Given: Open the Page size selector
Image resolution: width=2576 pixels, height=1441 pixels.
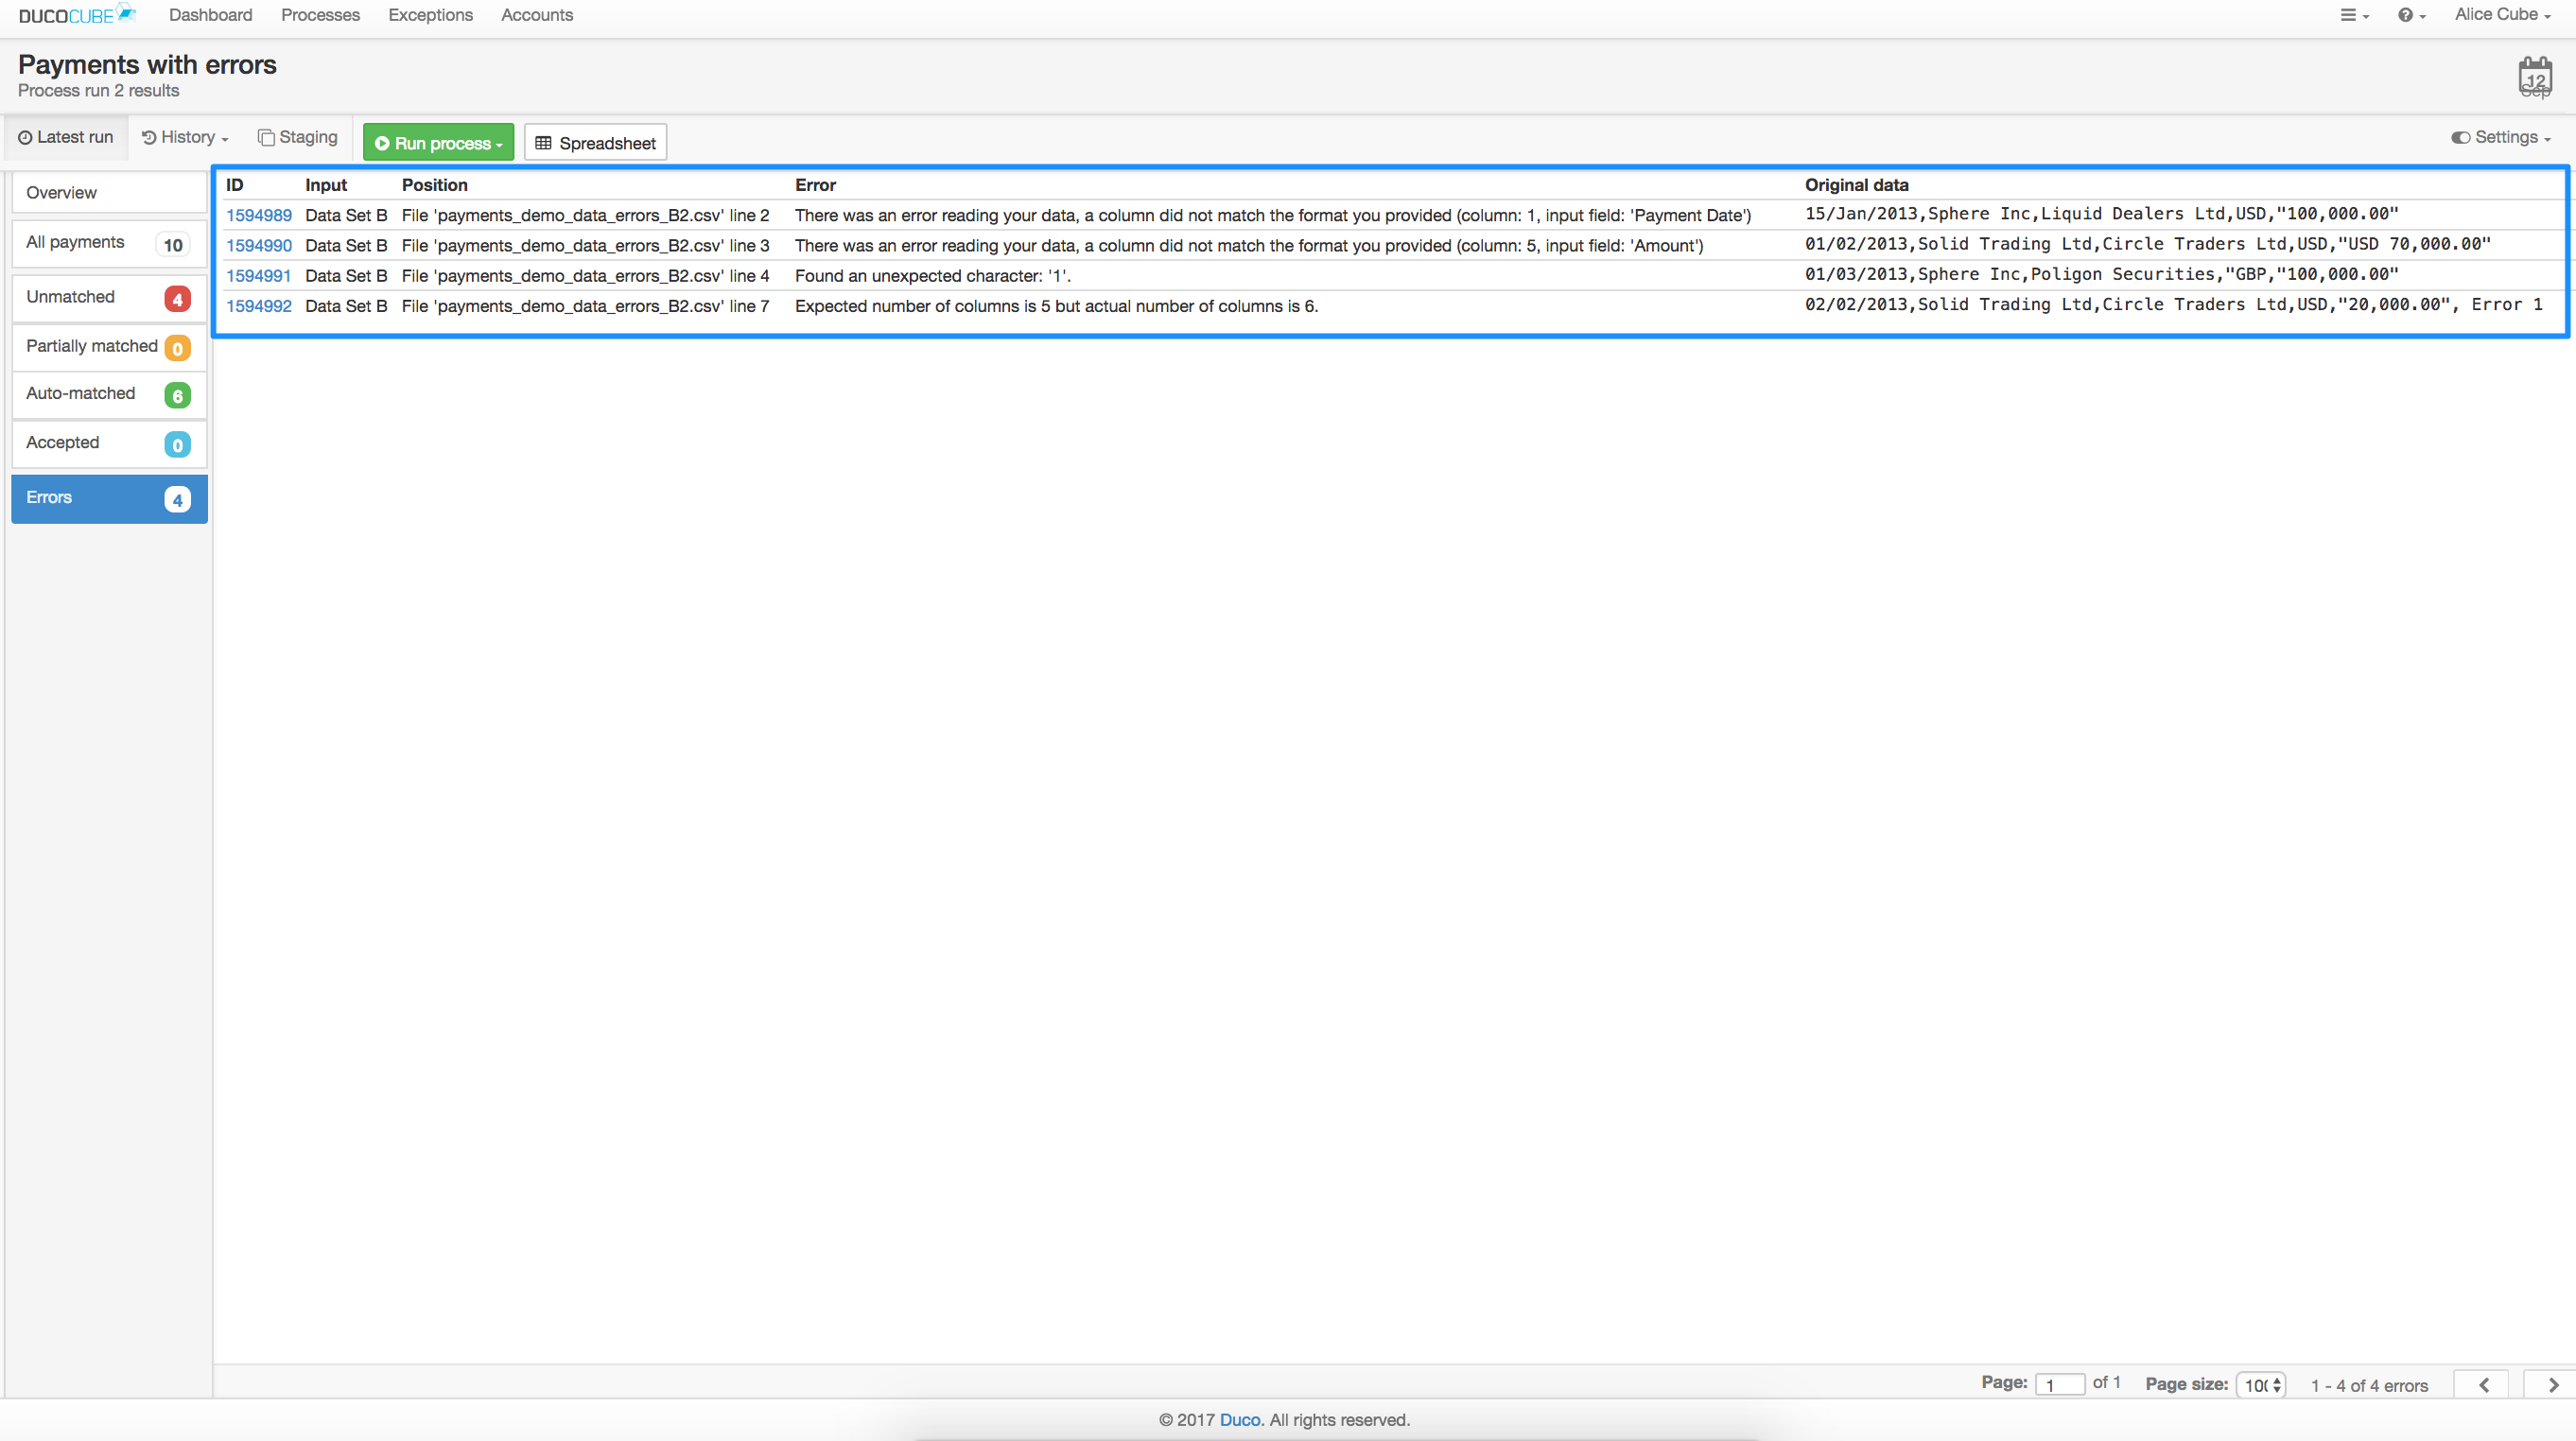Looking at the screenshot, I should click(2260, 1385).
